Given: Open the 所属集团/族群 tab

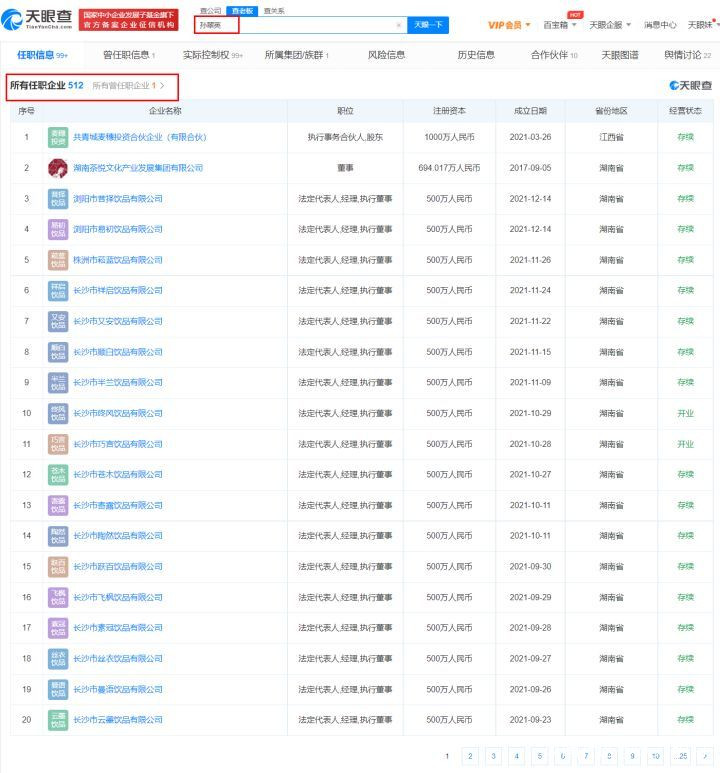Looking at the screenshot, I should [x=296, y=55].
